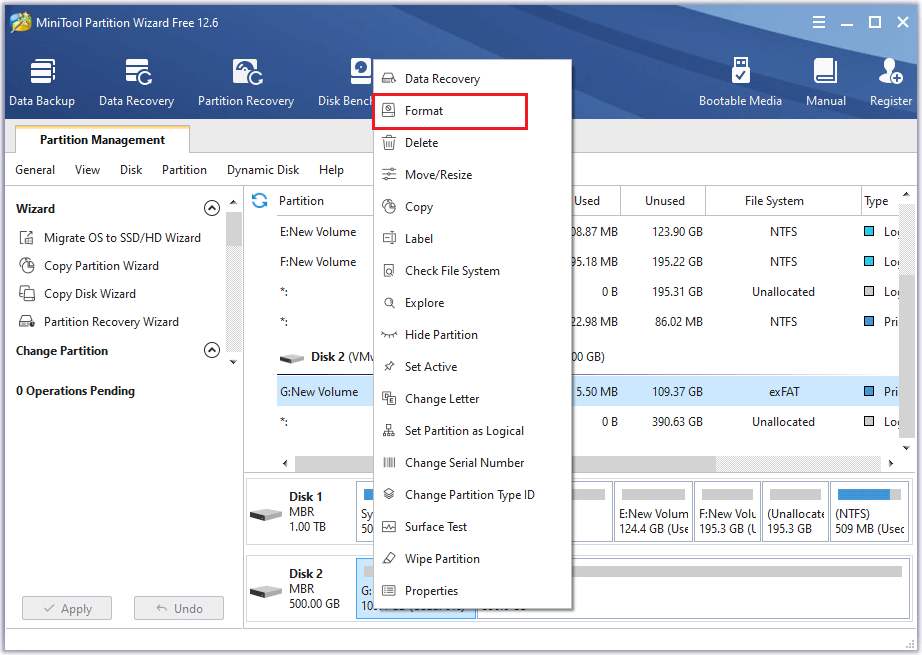The height and width of the screenshot is (655, 922).
Task: Refresh the partition list
Action: point(259,200)
